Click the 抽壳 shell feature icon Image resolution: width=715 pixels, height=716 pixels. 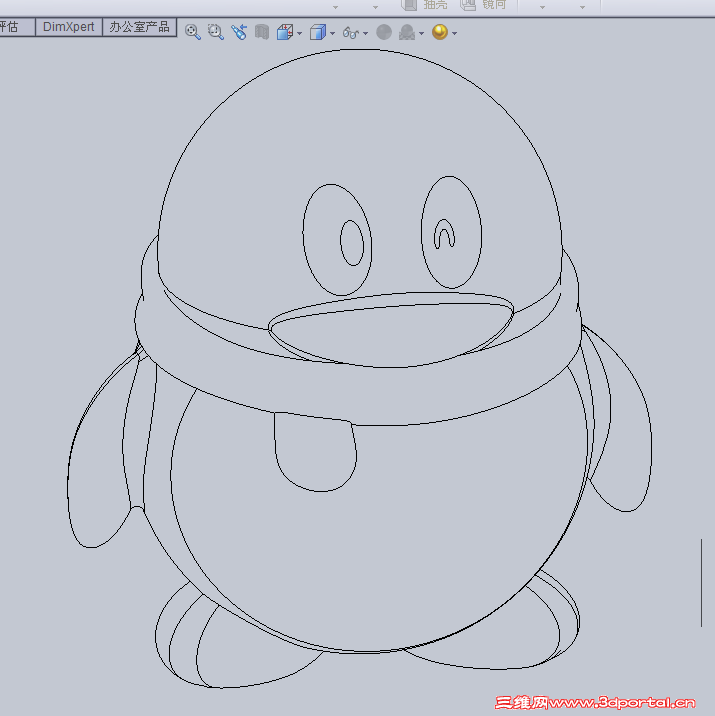click(x=409, y=5)
